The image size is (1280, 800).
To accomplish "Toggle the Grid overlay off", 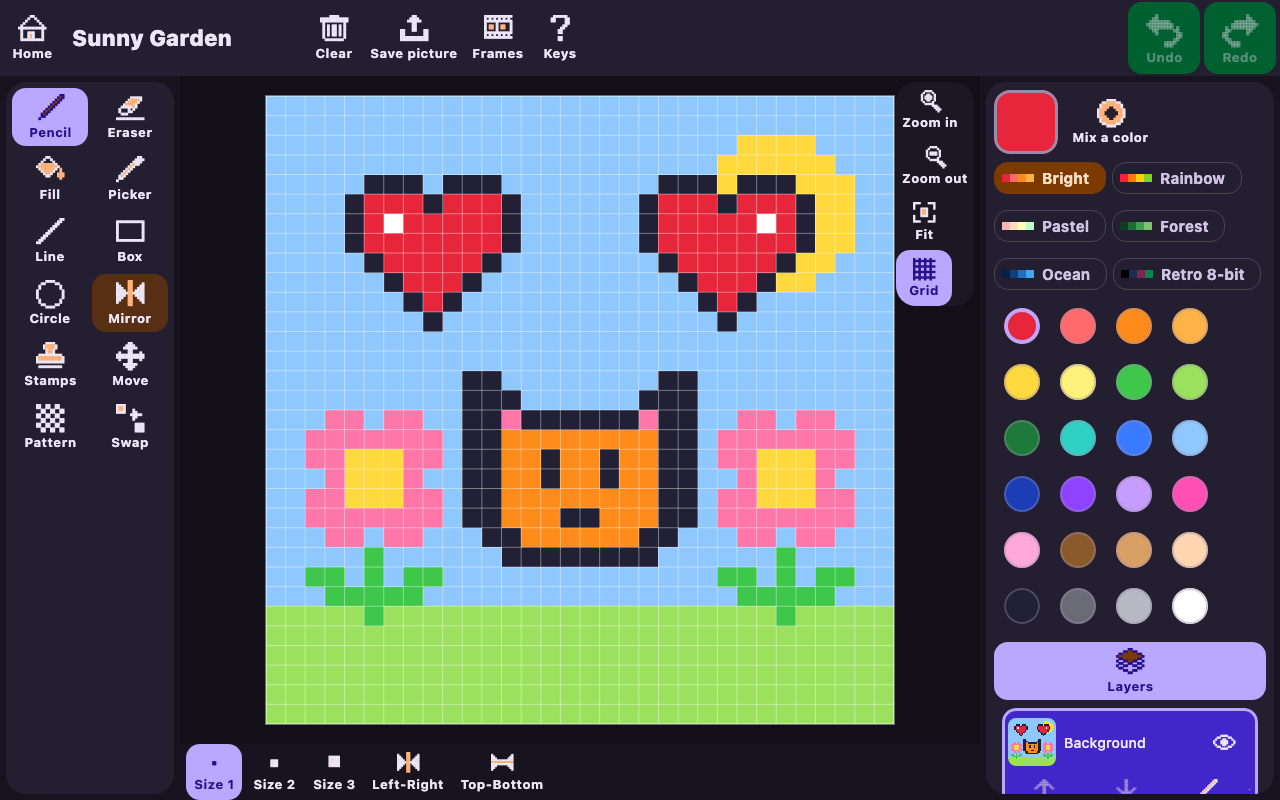I will tap(924, 277).
